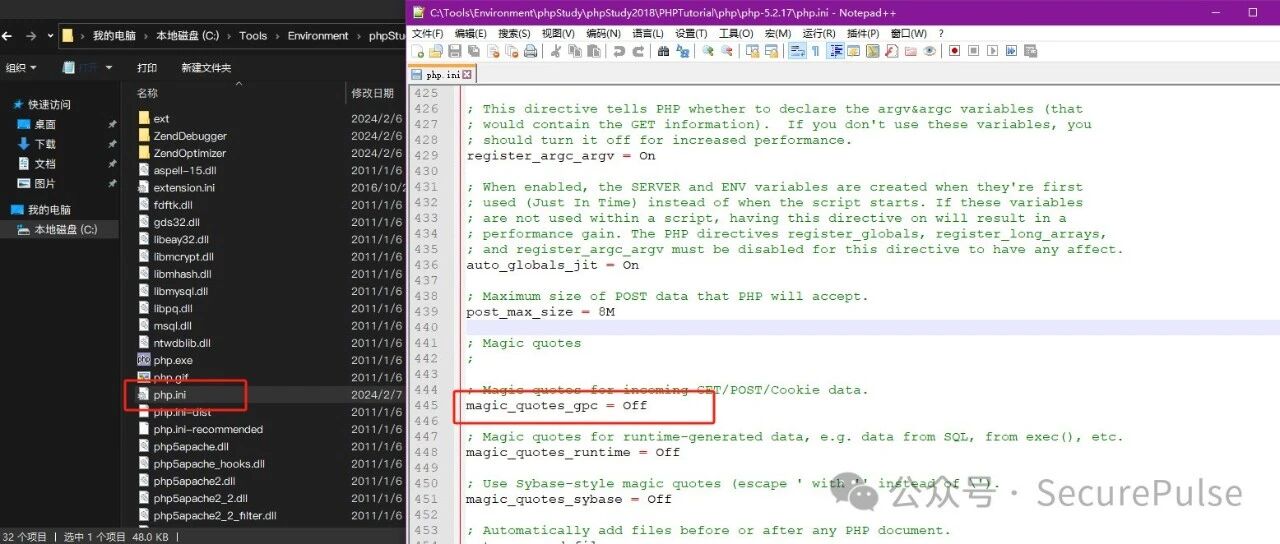Click the Cut scissors icon
The width and height of the screenshot is (1280, 544).
coord(555,51)
